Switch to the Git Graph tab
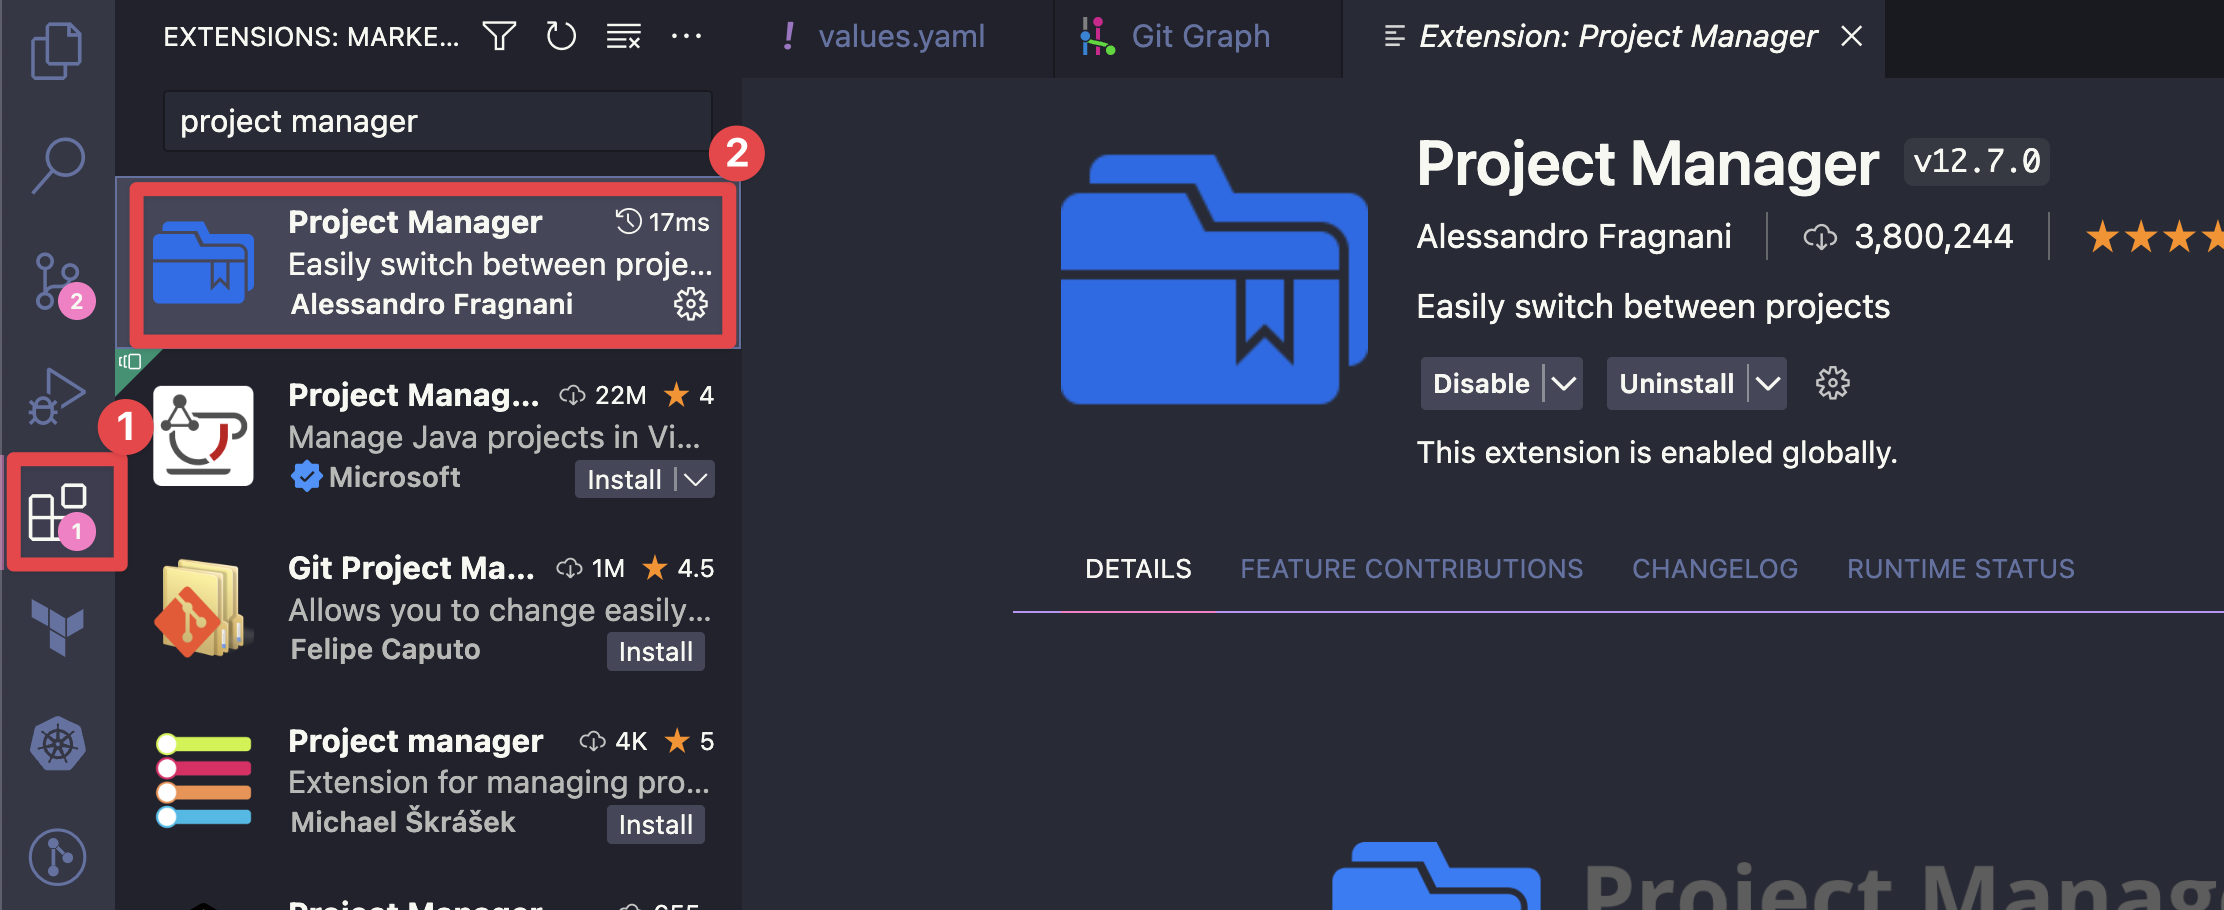The image size is (2224, 910). point(1198,37)
